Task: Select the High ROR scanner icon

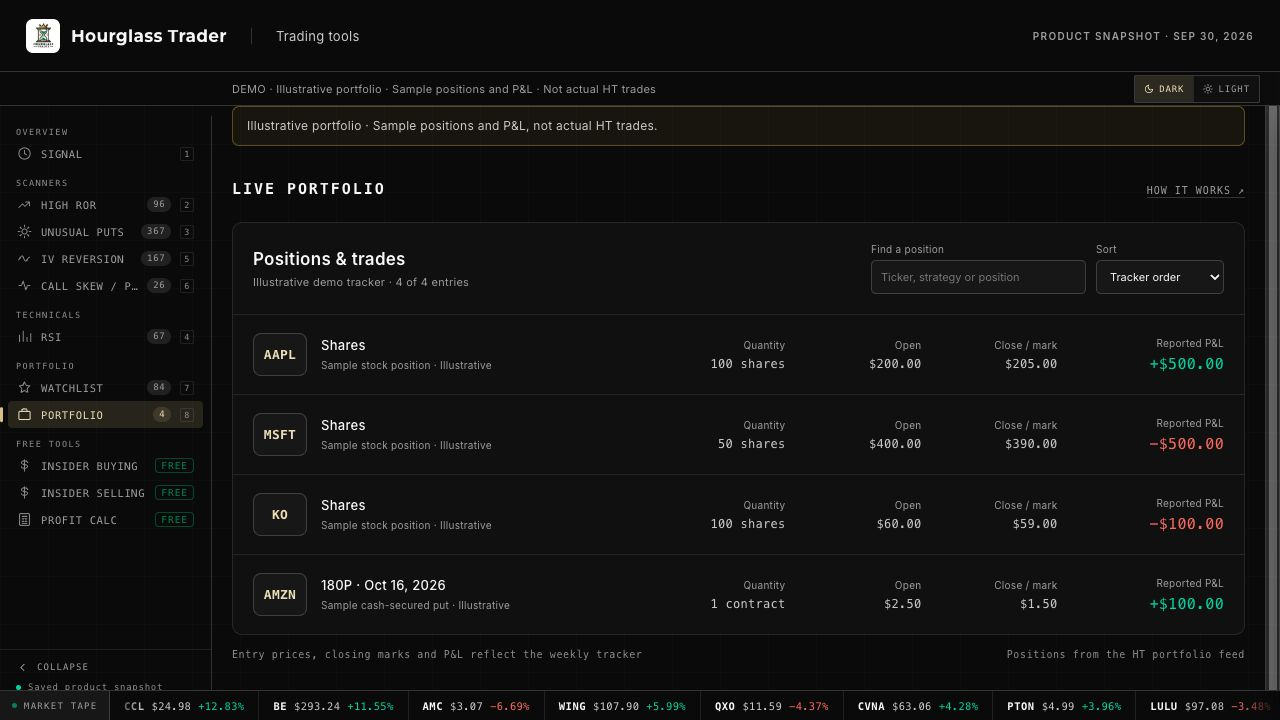Action: click(24, 205)
